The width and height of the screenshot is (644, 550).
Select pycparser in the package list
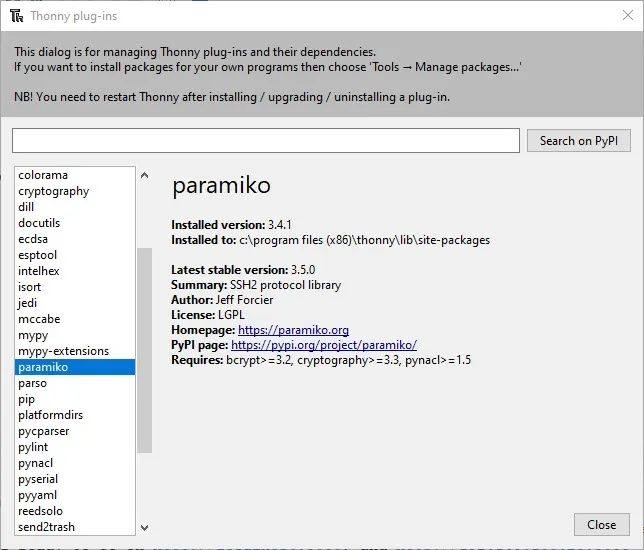pos(75,431)
